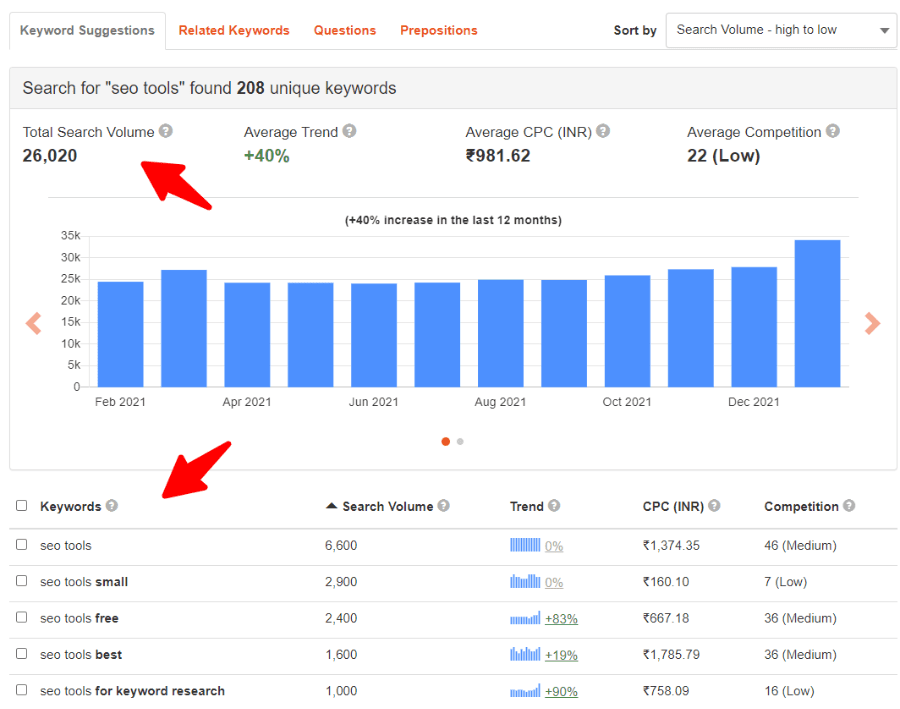Click the second pagination dot below the chart
The image size is (900, 709).
tap(459, 441)
